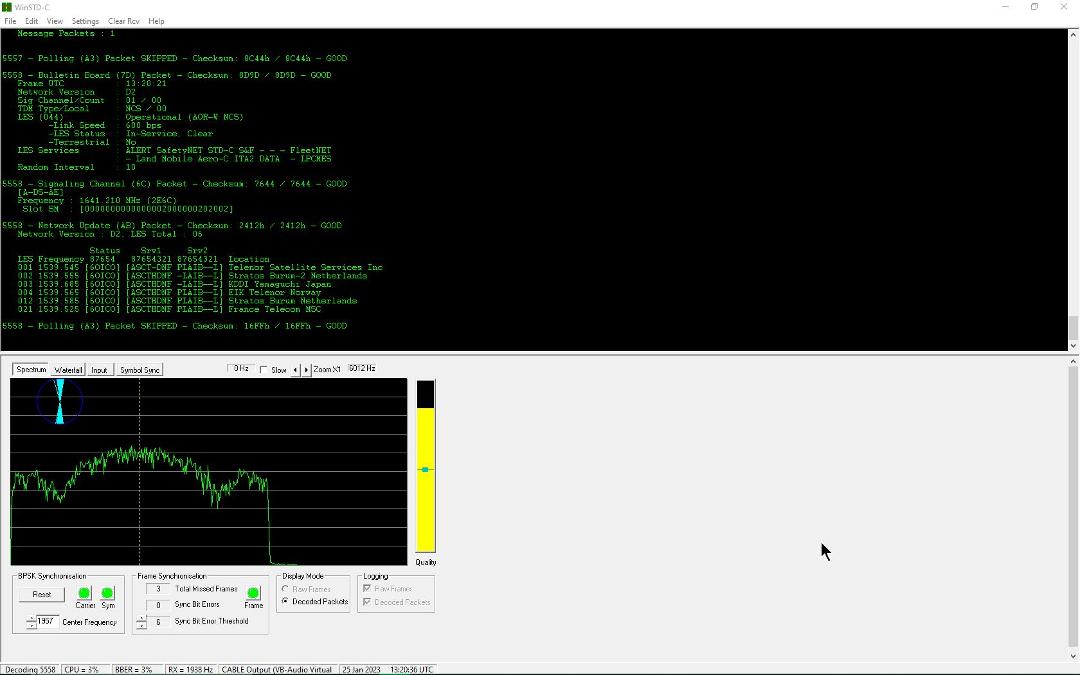Switch to the Input tab

click(x=99, y=371)
